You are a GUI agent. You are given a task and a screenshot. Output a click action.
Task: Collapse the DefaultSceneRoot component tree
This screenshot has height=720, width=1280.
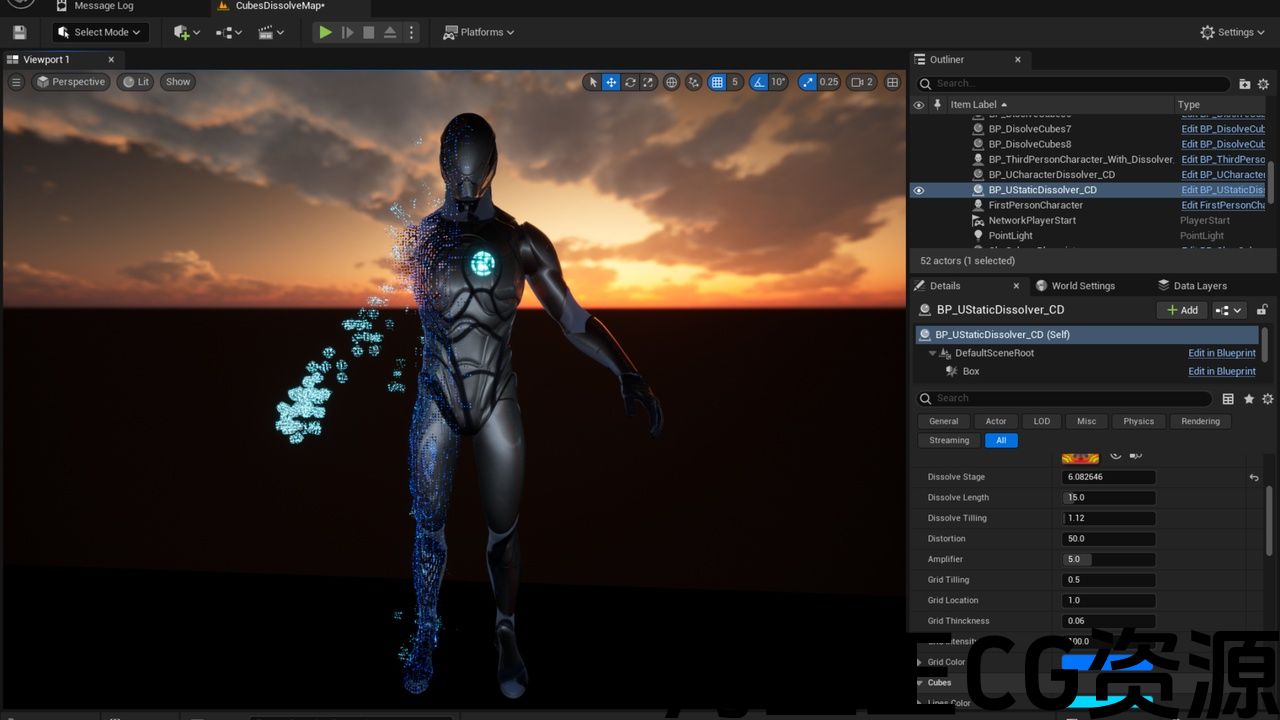[933, 353]
